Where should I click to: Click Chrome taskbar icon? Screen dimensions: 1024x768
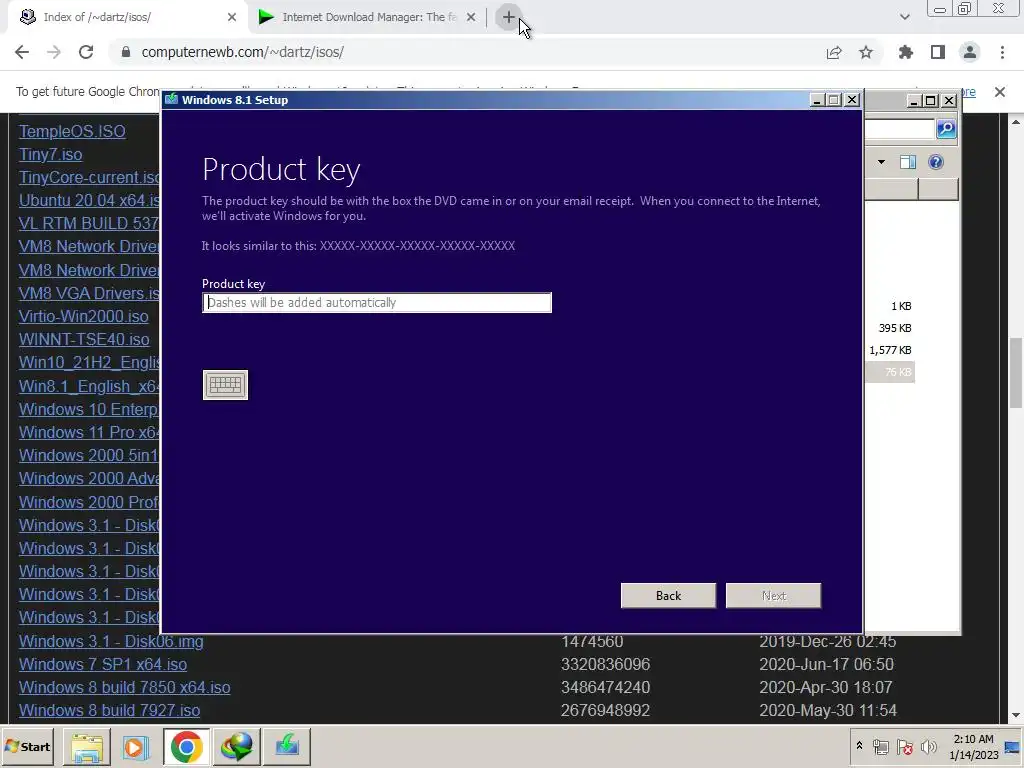point(187,746)
